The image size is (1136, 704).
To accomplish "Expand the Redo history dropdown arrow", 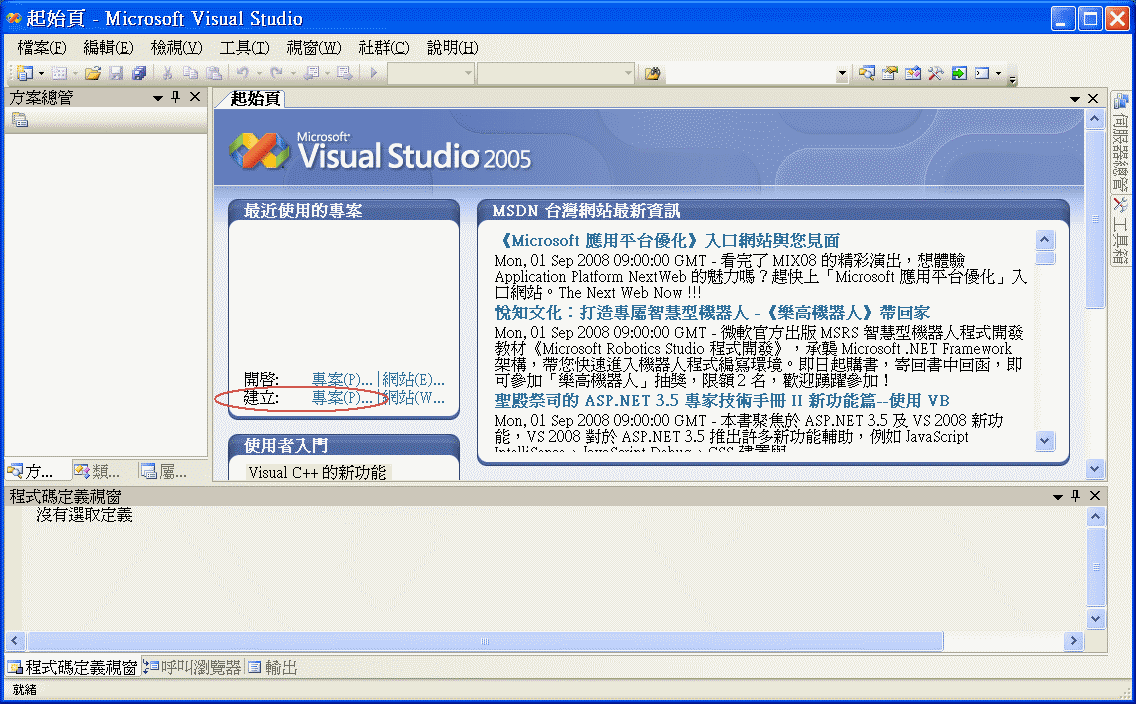I will 293,73.
